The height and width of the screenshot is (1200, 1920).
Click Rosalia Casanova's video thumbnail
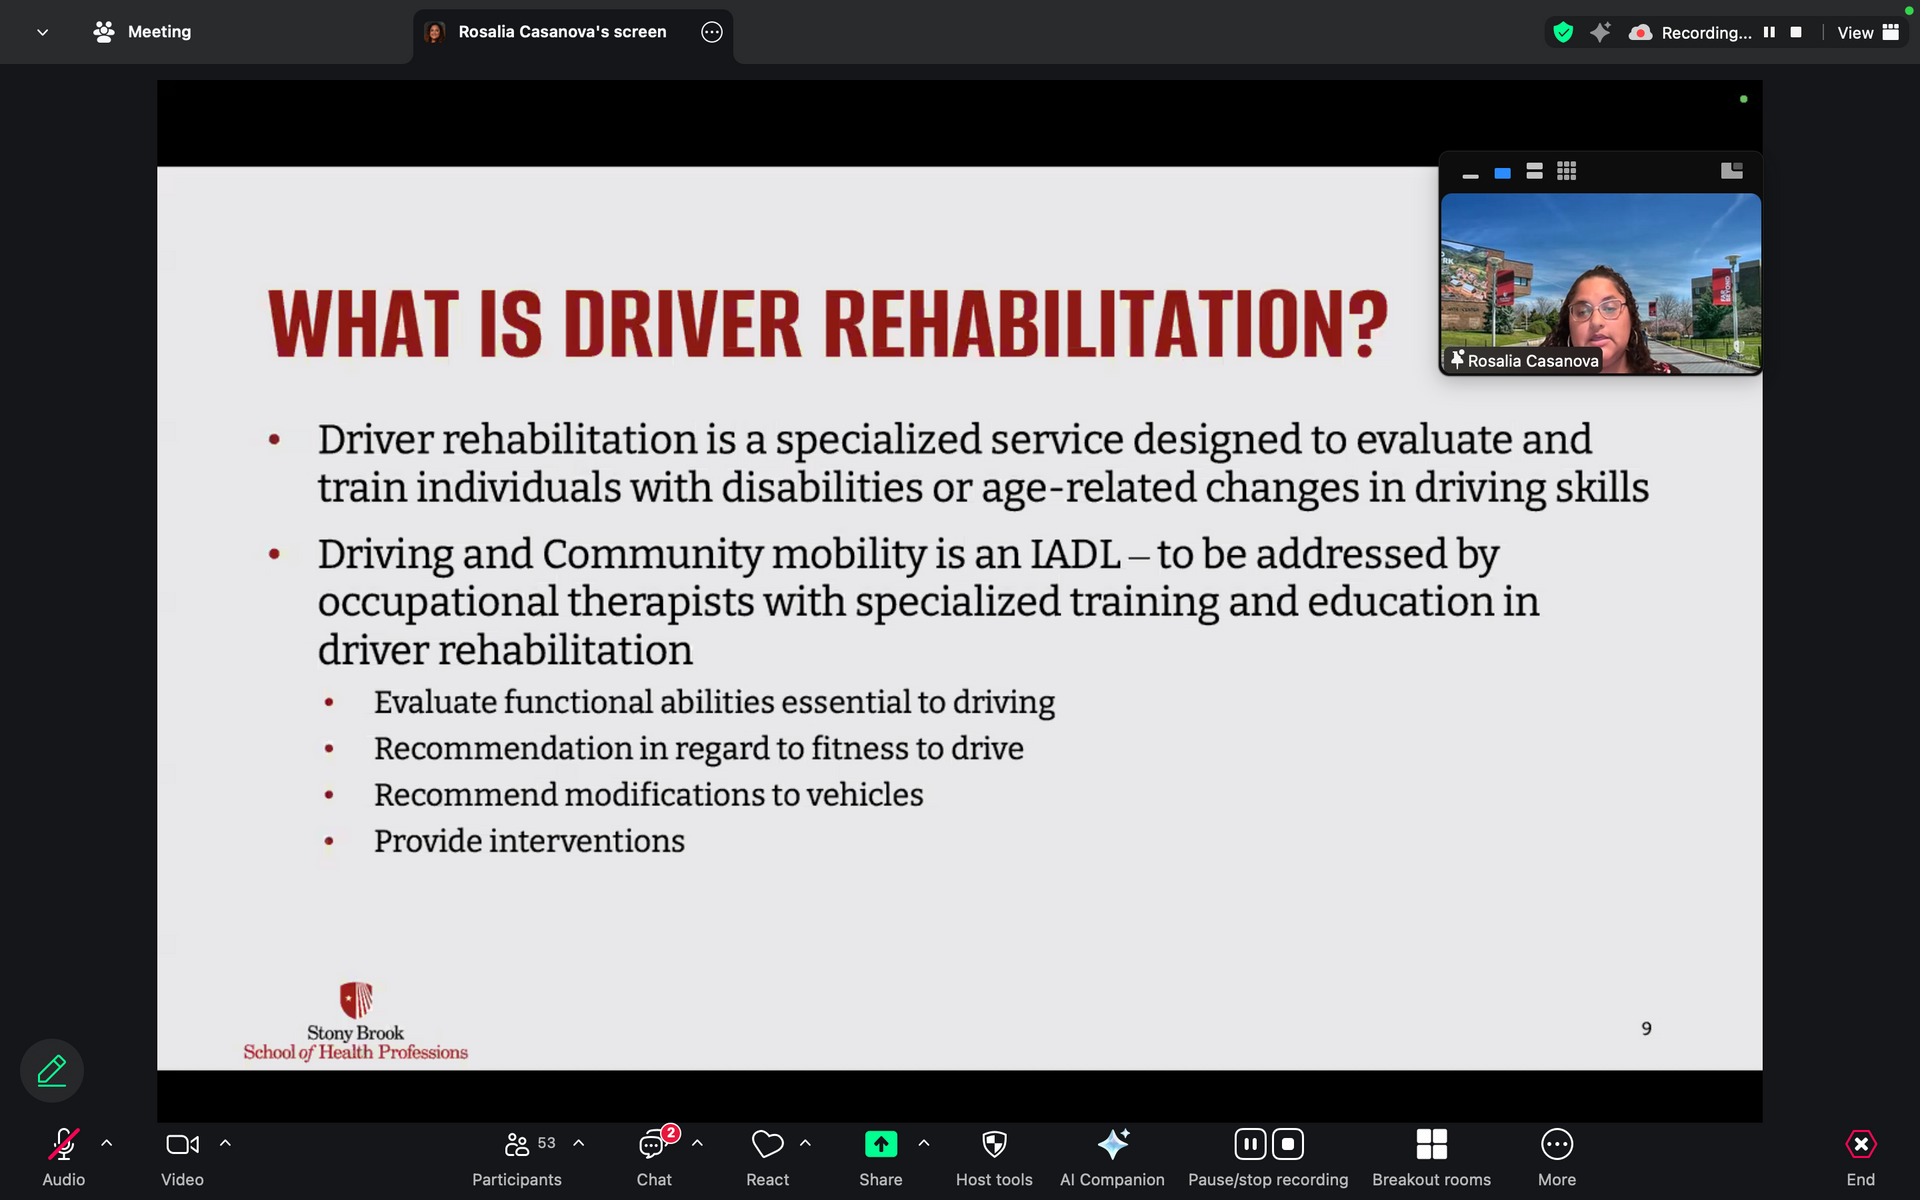click(x=1600, y=283)
